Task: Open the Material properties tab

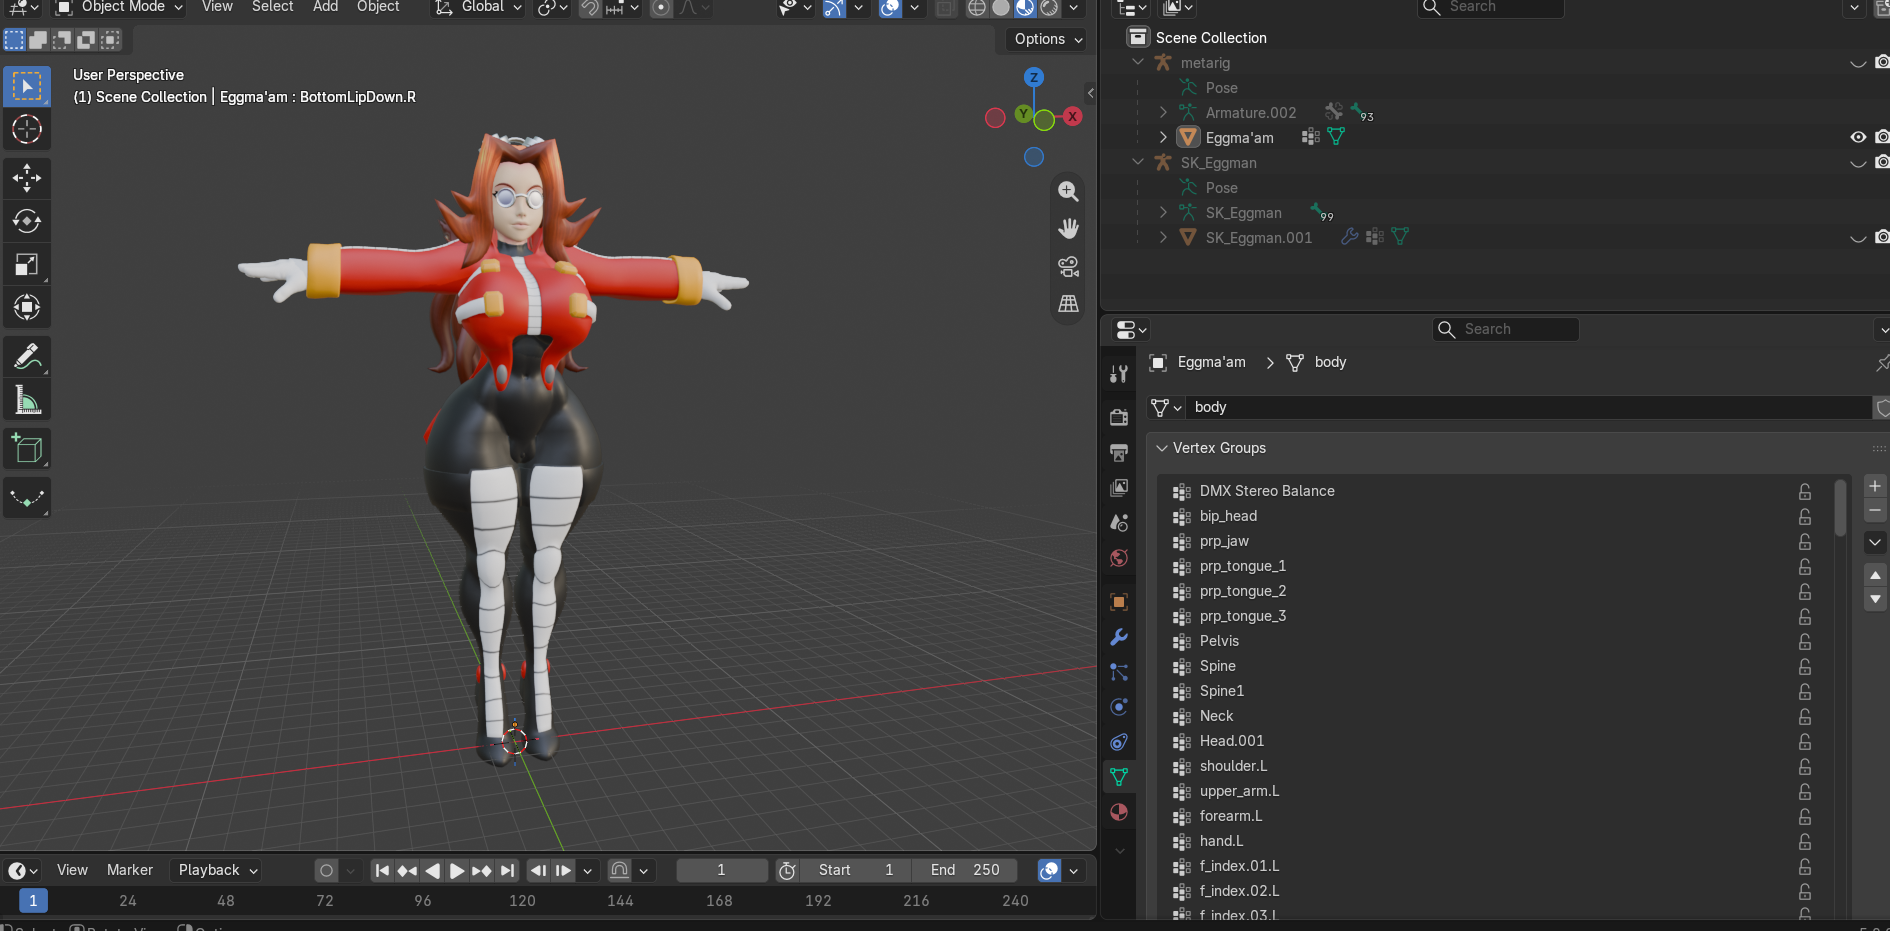Action: point(1119,812)
